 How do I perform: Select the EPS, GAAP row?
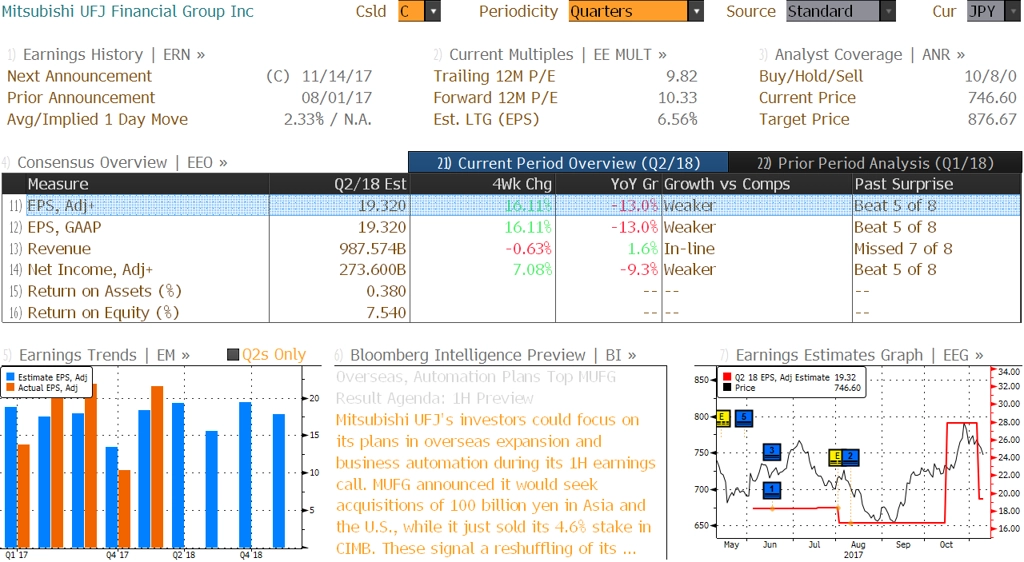[511, 227]
